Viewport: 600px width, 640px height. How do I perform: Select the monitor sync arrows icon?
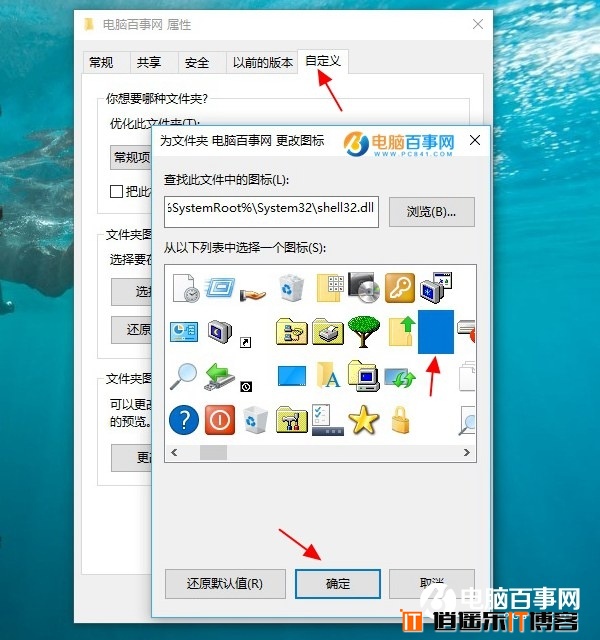tap(400, 377)
